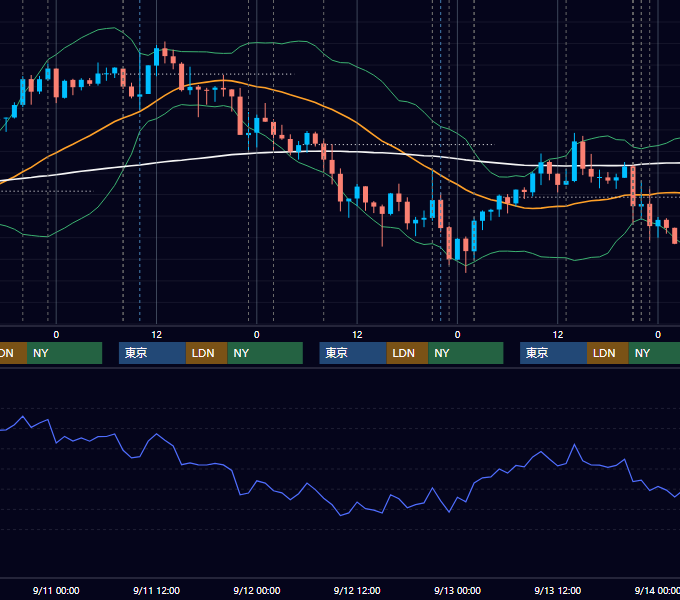The height and width of the screenshot is (600, 680).
Task: Select the LDN session block before 9/12 00:00
Action: pyautogui.click(x=206, y=353)
